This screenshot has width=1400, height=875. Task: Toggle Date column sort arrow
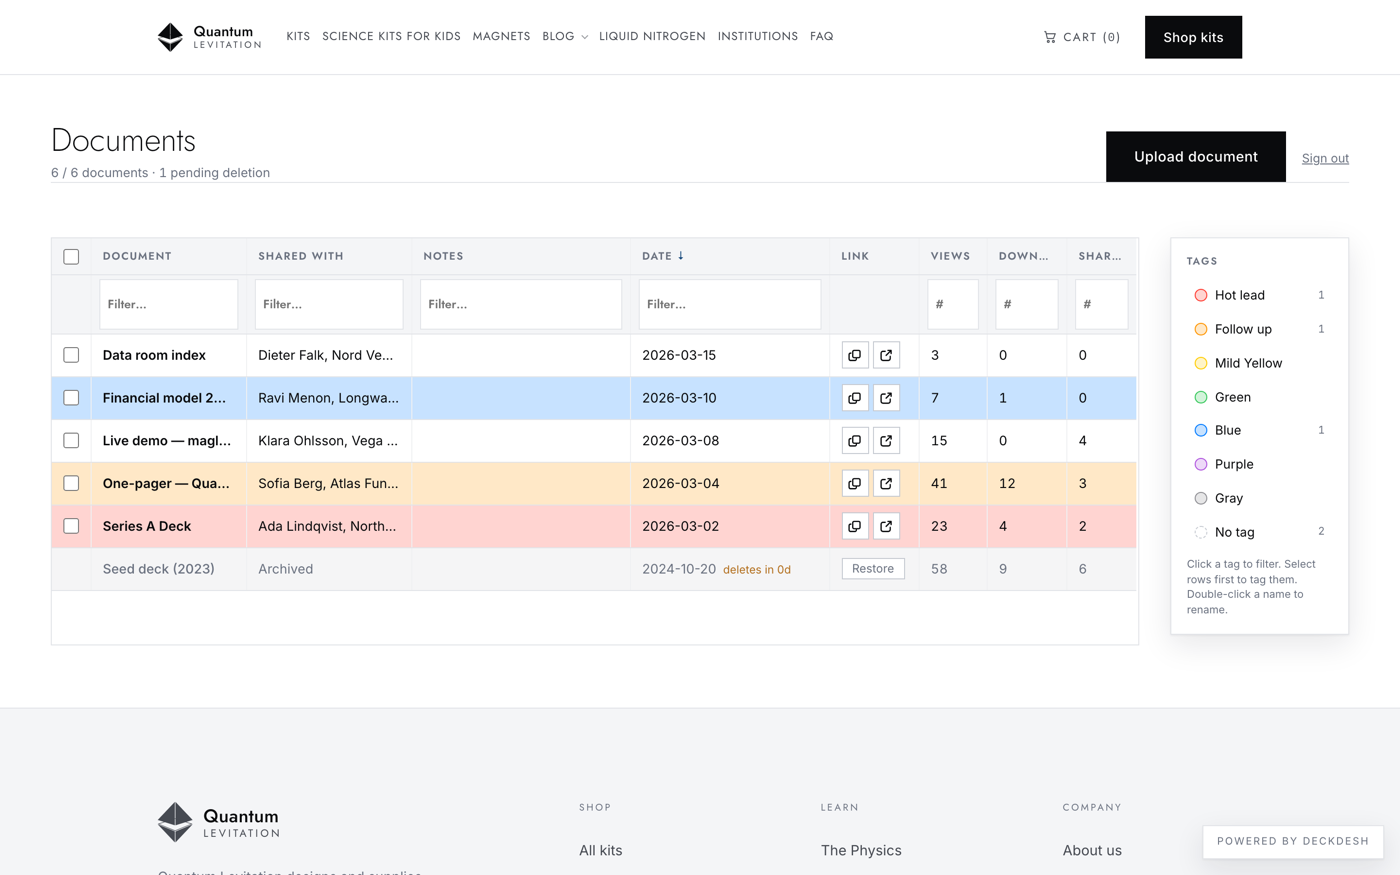click(681, 256)
